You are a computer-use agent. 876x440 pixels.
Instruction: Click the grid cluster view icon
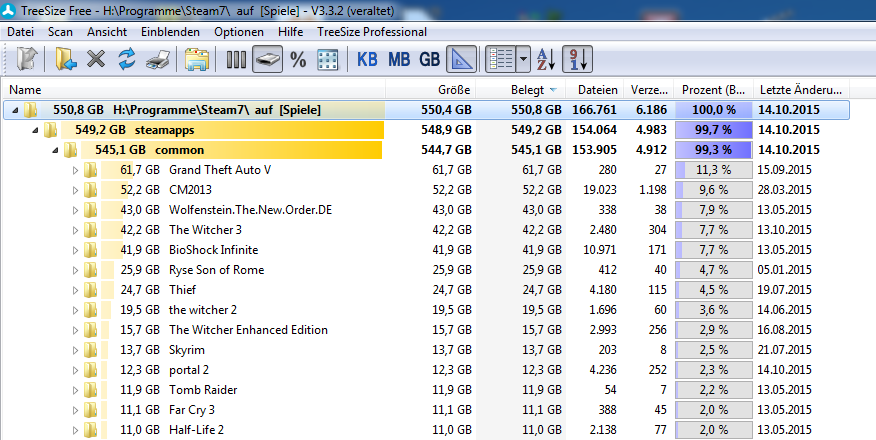327,59
